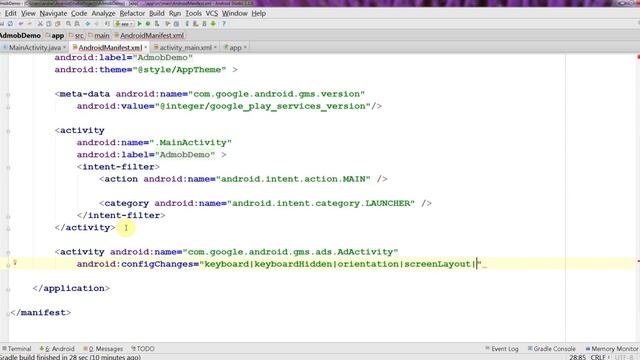Select the app folder breadcrumb
Viewport: 640px width, 360px height.
pos(55,36)
